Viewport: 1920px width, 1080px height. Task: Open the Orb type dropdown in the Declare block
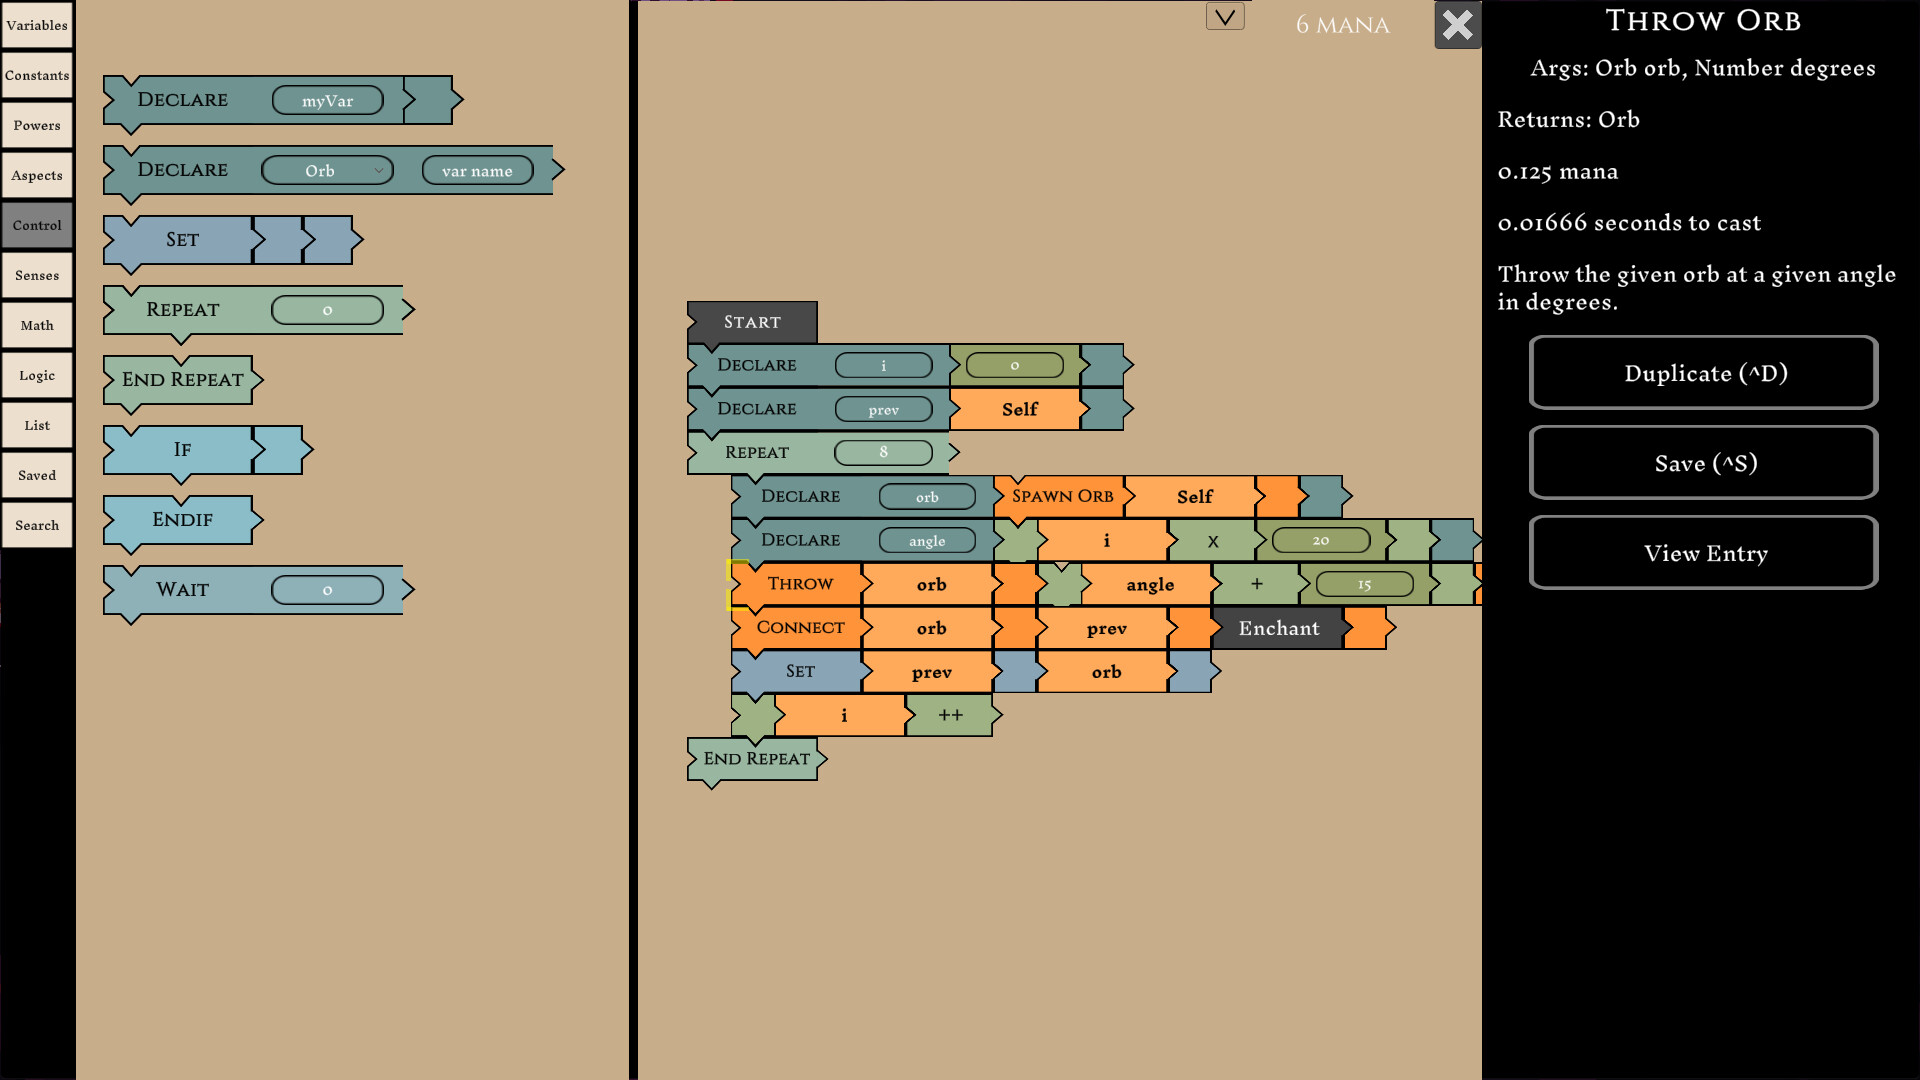tap(327, 170)
